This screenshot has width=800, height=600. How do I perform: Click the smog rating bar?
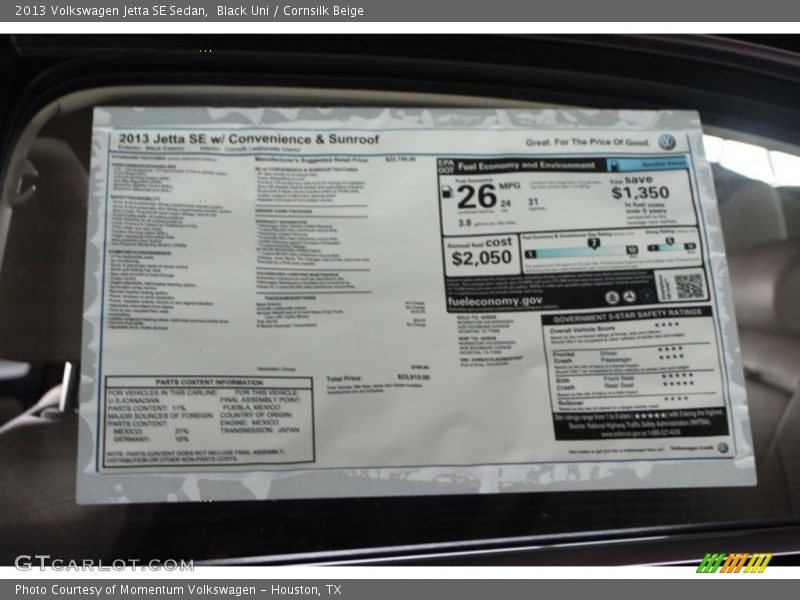point(670,247)
